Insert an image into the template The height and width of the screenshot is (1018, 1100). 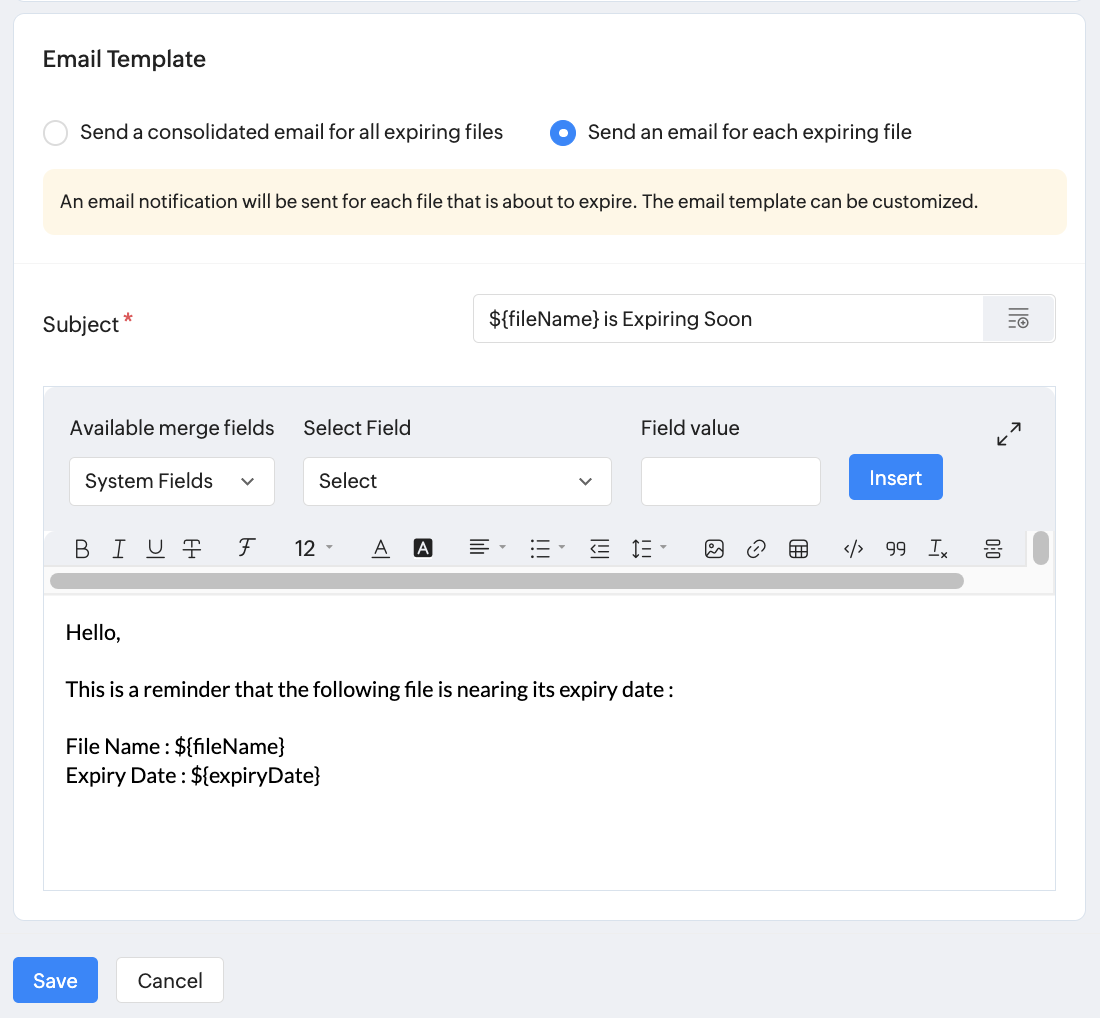(714, 549)
